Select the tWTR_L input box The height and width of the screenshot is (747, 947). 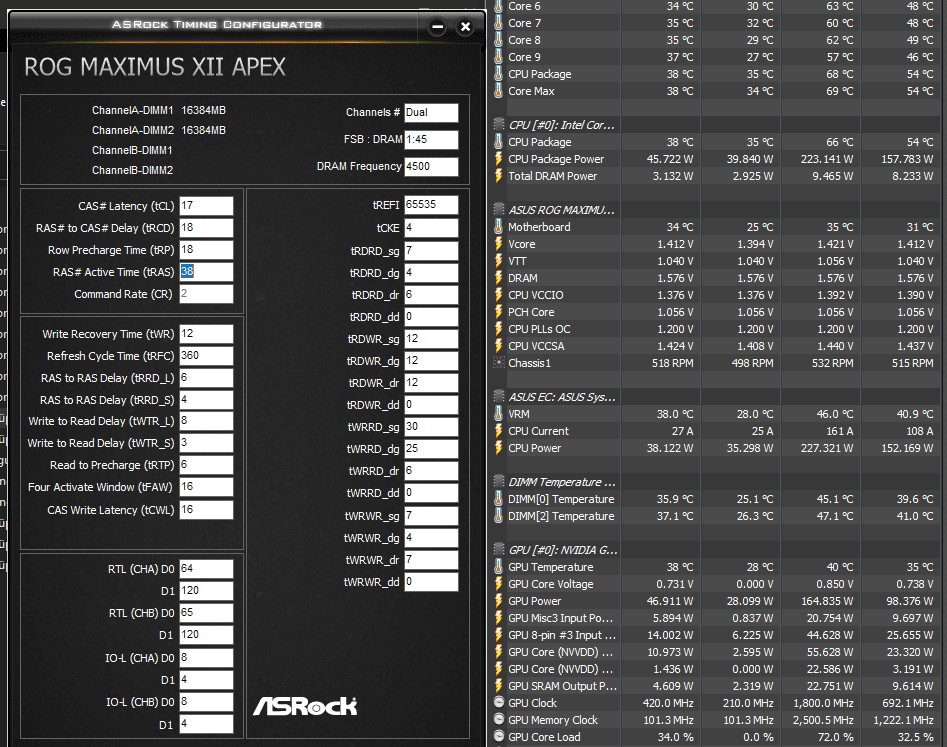click(206, 421)
